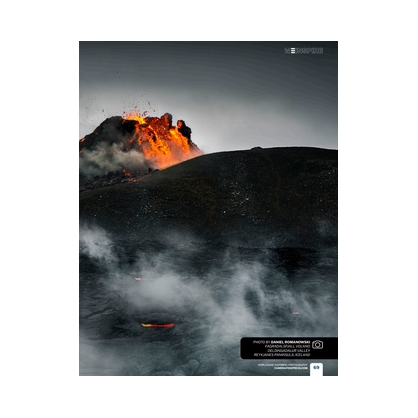Click the small lava glow on right side
Screen dimensions: 418x418
(295, 313)
